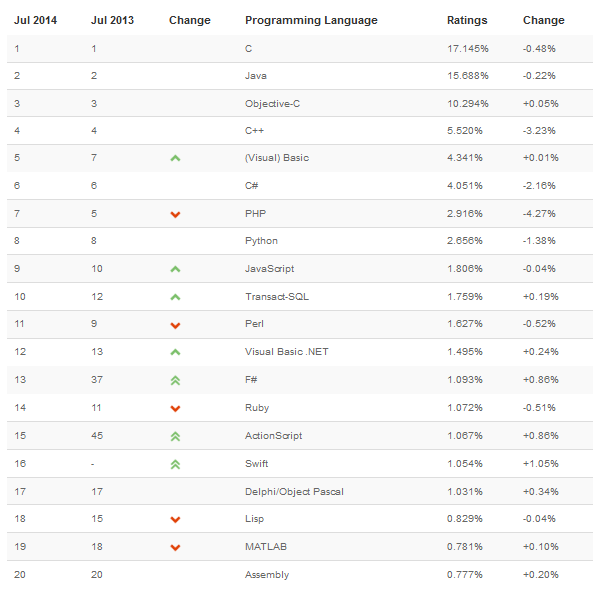
Task: Click the double up arrow beside ActionScript
Action: pyautogui.click(x=175, y=436)
